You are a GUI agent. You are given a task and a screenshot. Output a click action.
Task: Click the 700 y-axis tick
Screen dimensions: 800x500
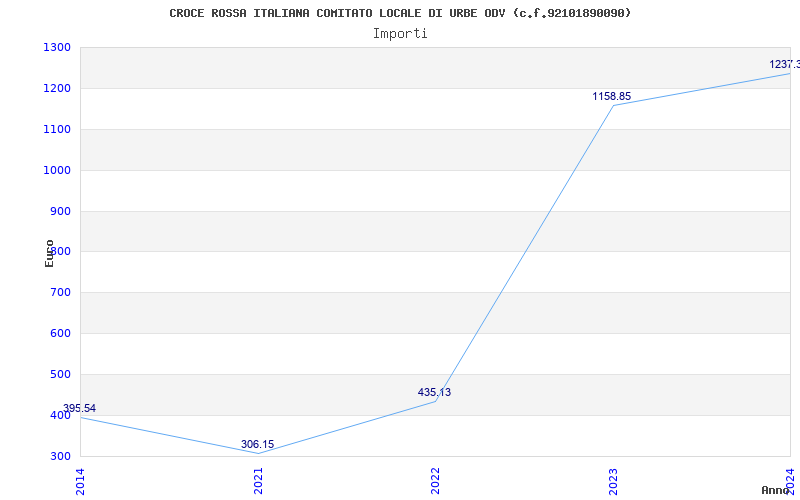click(x=61, y=293)
